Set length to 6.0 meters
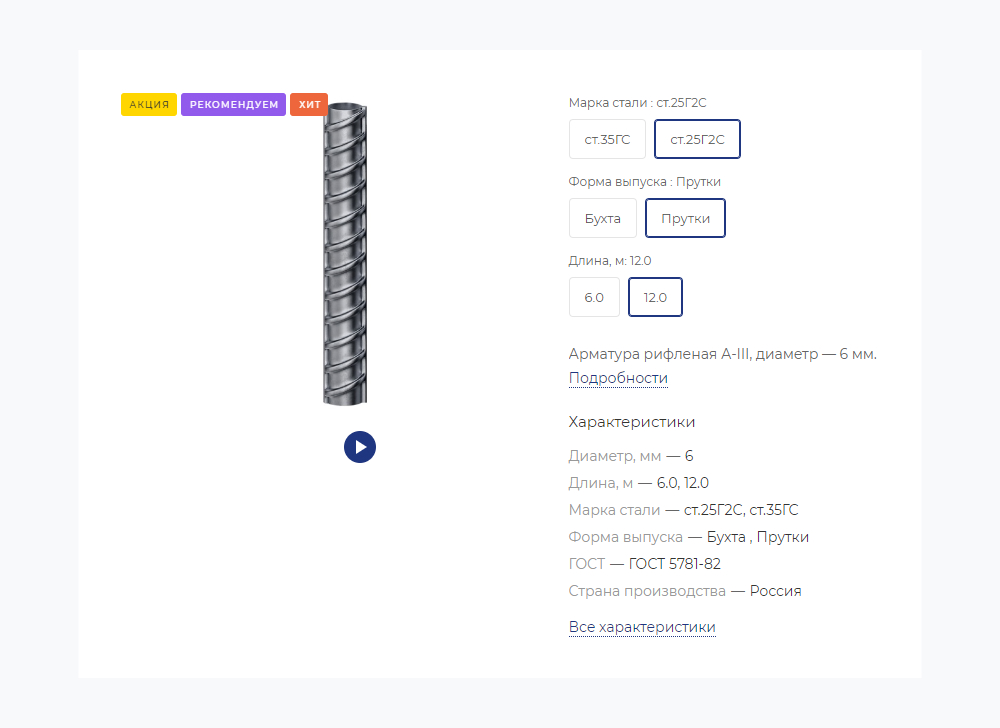This screenshot has height=728, width=1000. tap(594, 297)
